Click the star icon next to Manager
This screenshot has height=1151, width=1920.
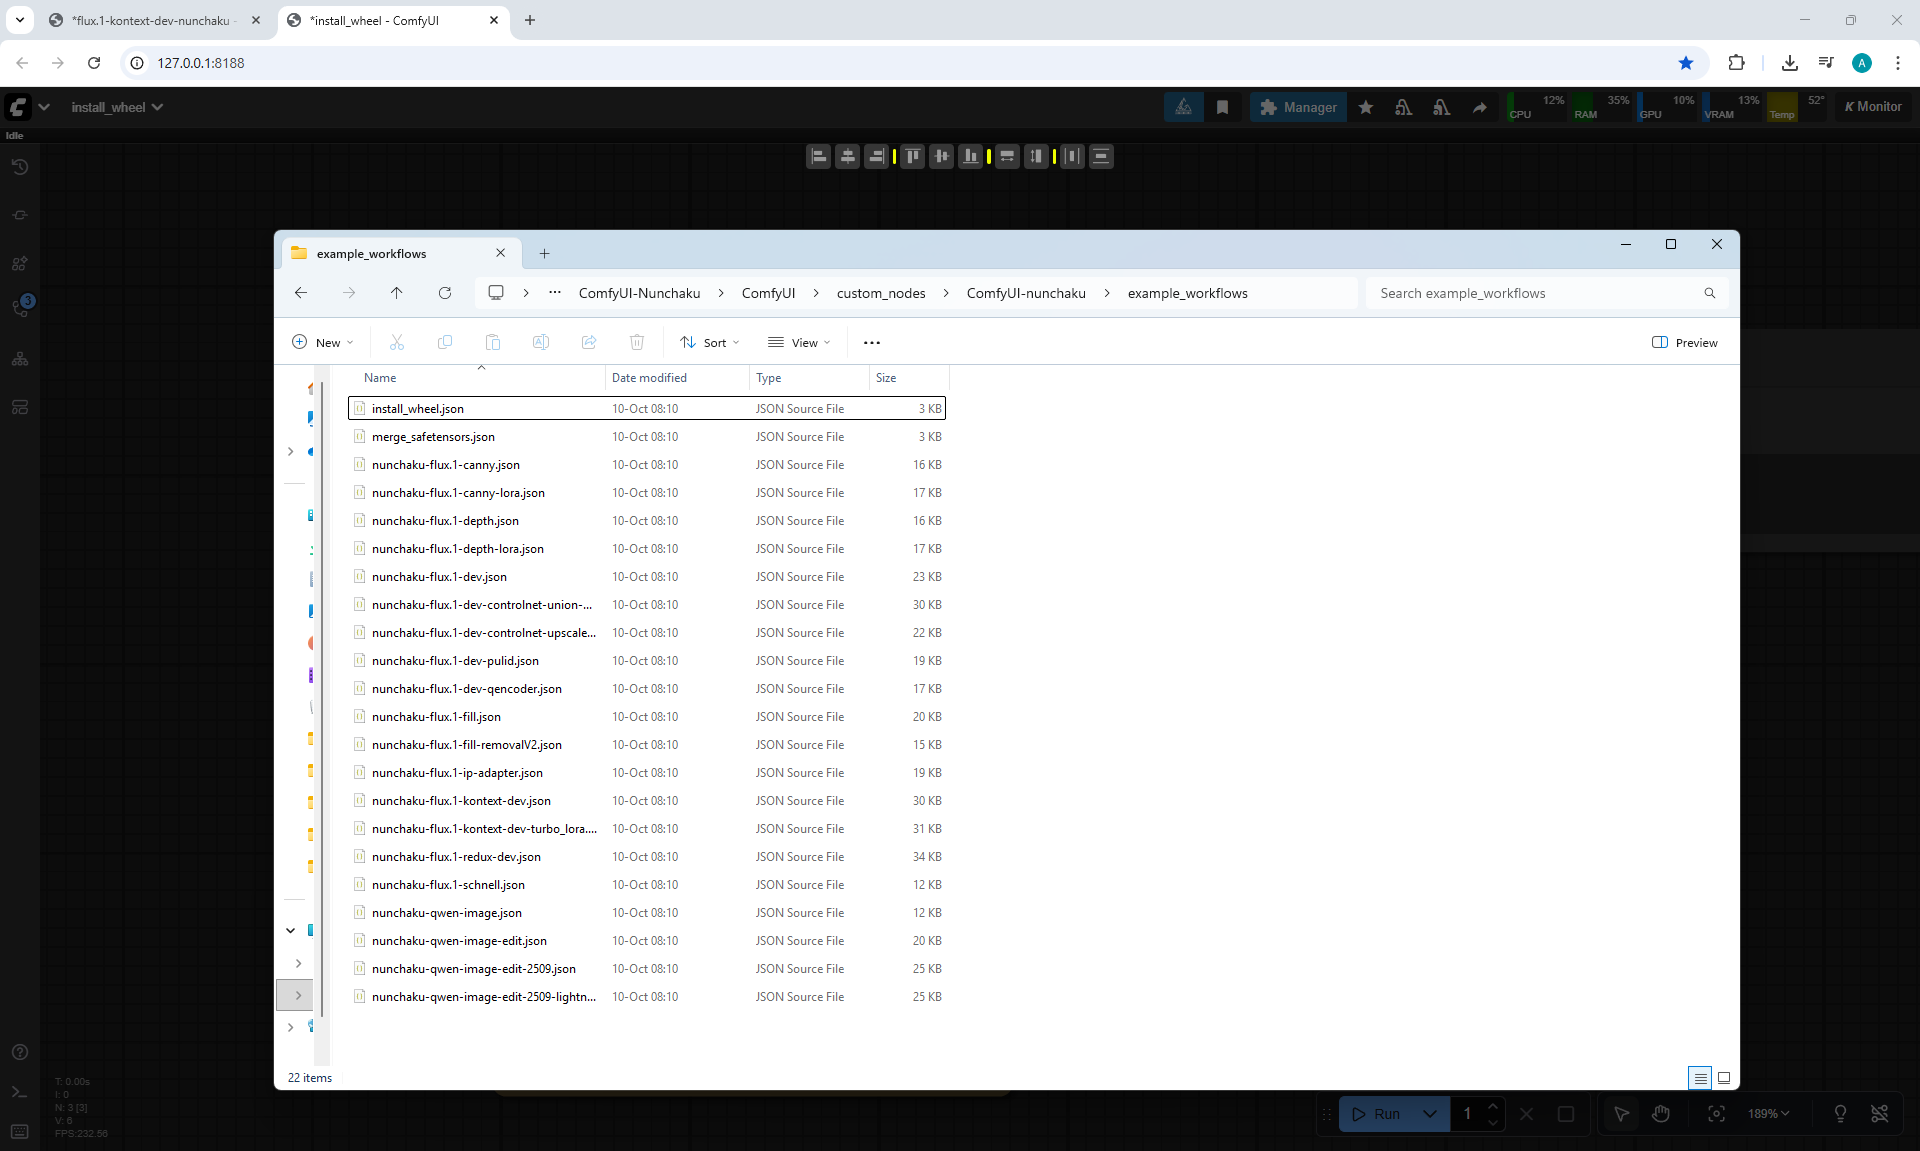tap(1365, 107)
